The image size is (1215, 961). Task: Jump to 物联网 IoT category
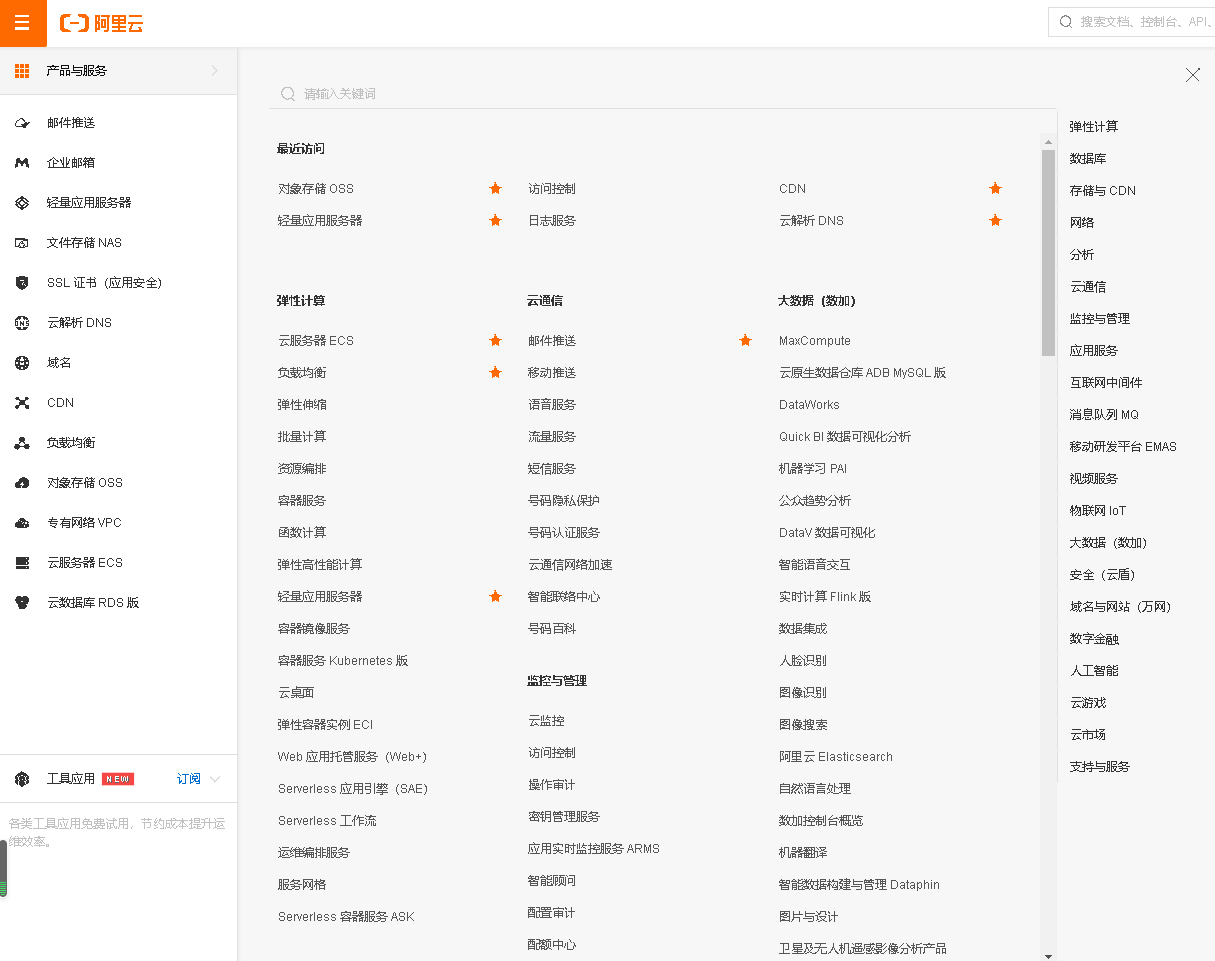[1098, 511]
